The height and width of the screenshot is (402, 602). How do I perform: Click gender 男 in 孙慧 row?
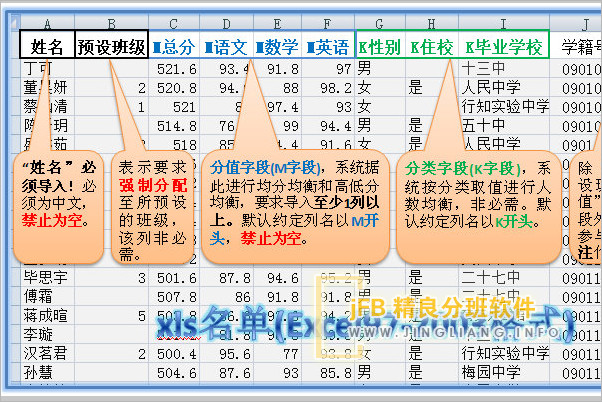coord(380,372)
